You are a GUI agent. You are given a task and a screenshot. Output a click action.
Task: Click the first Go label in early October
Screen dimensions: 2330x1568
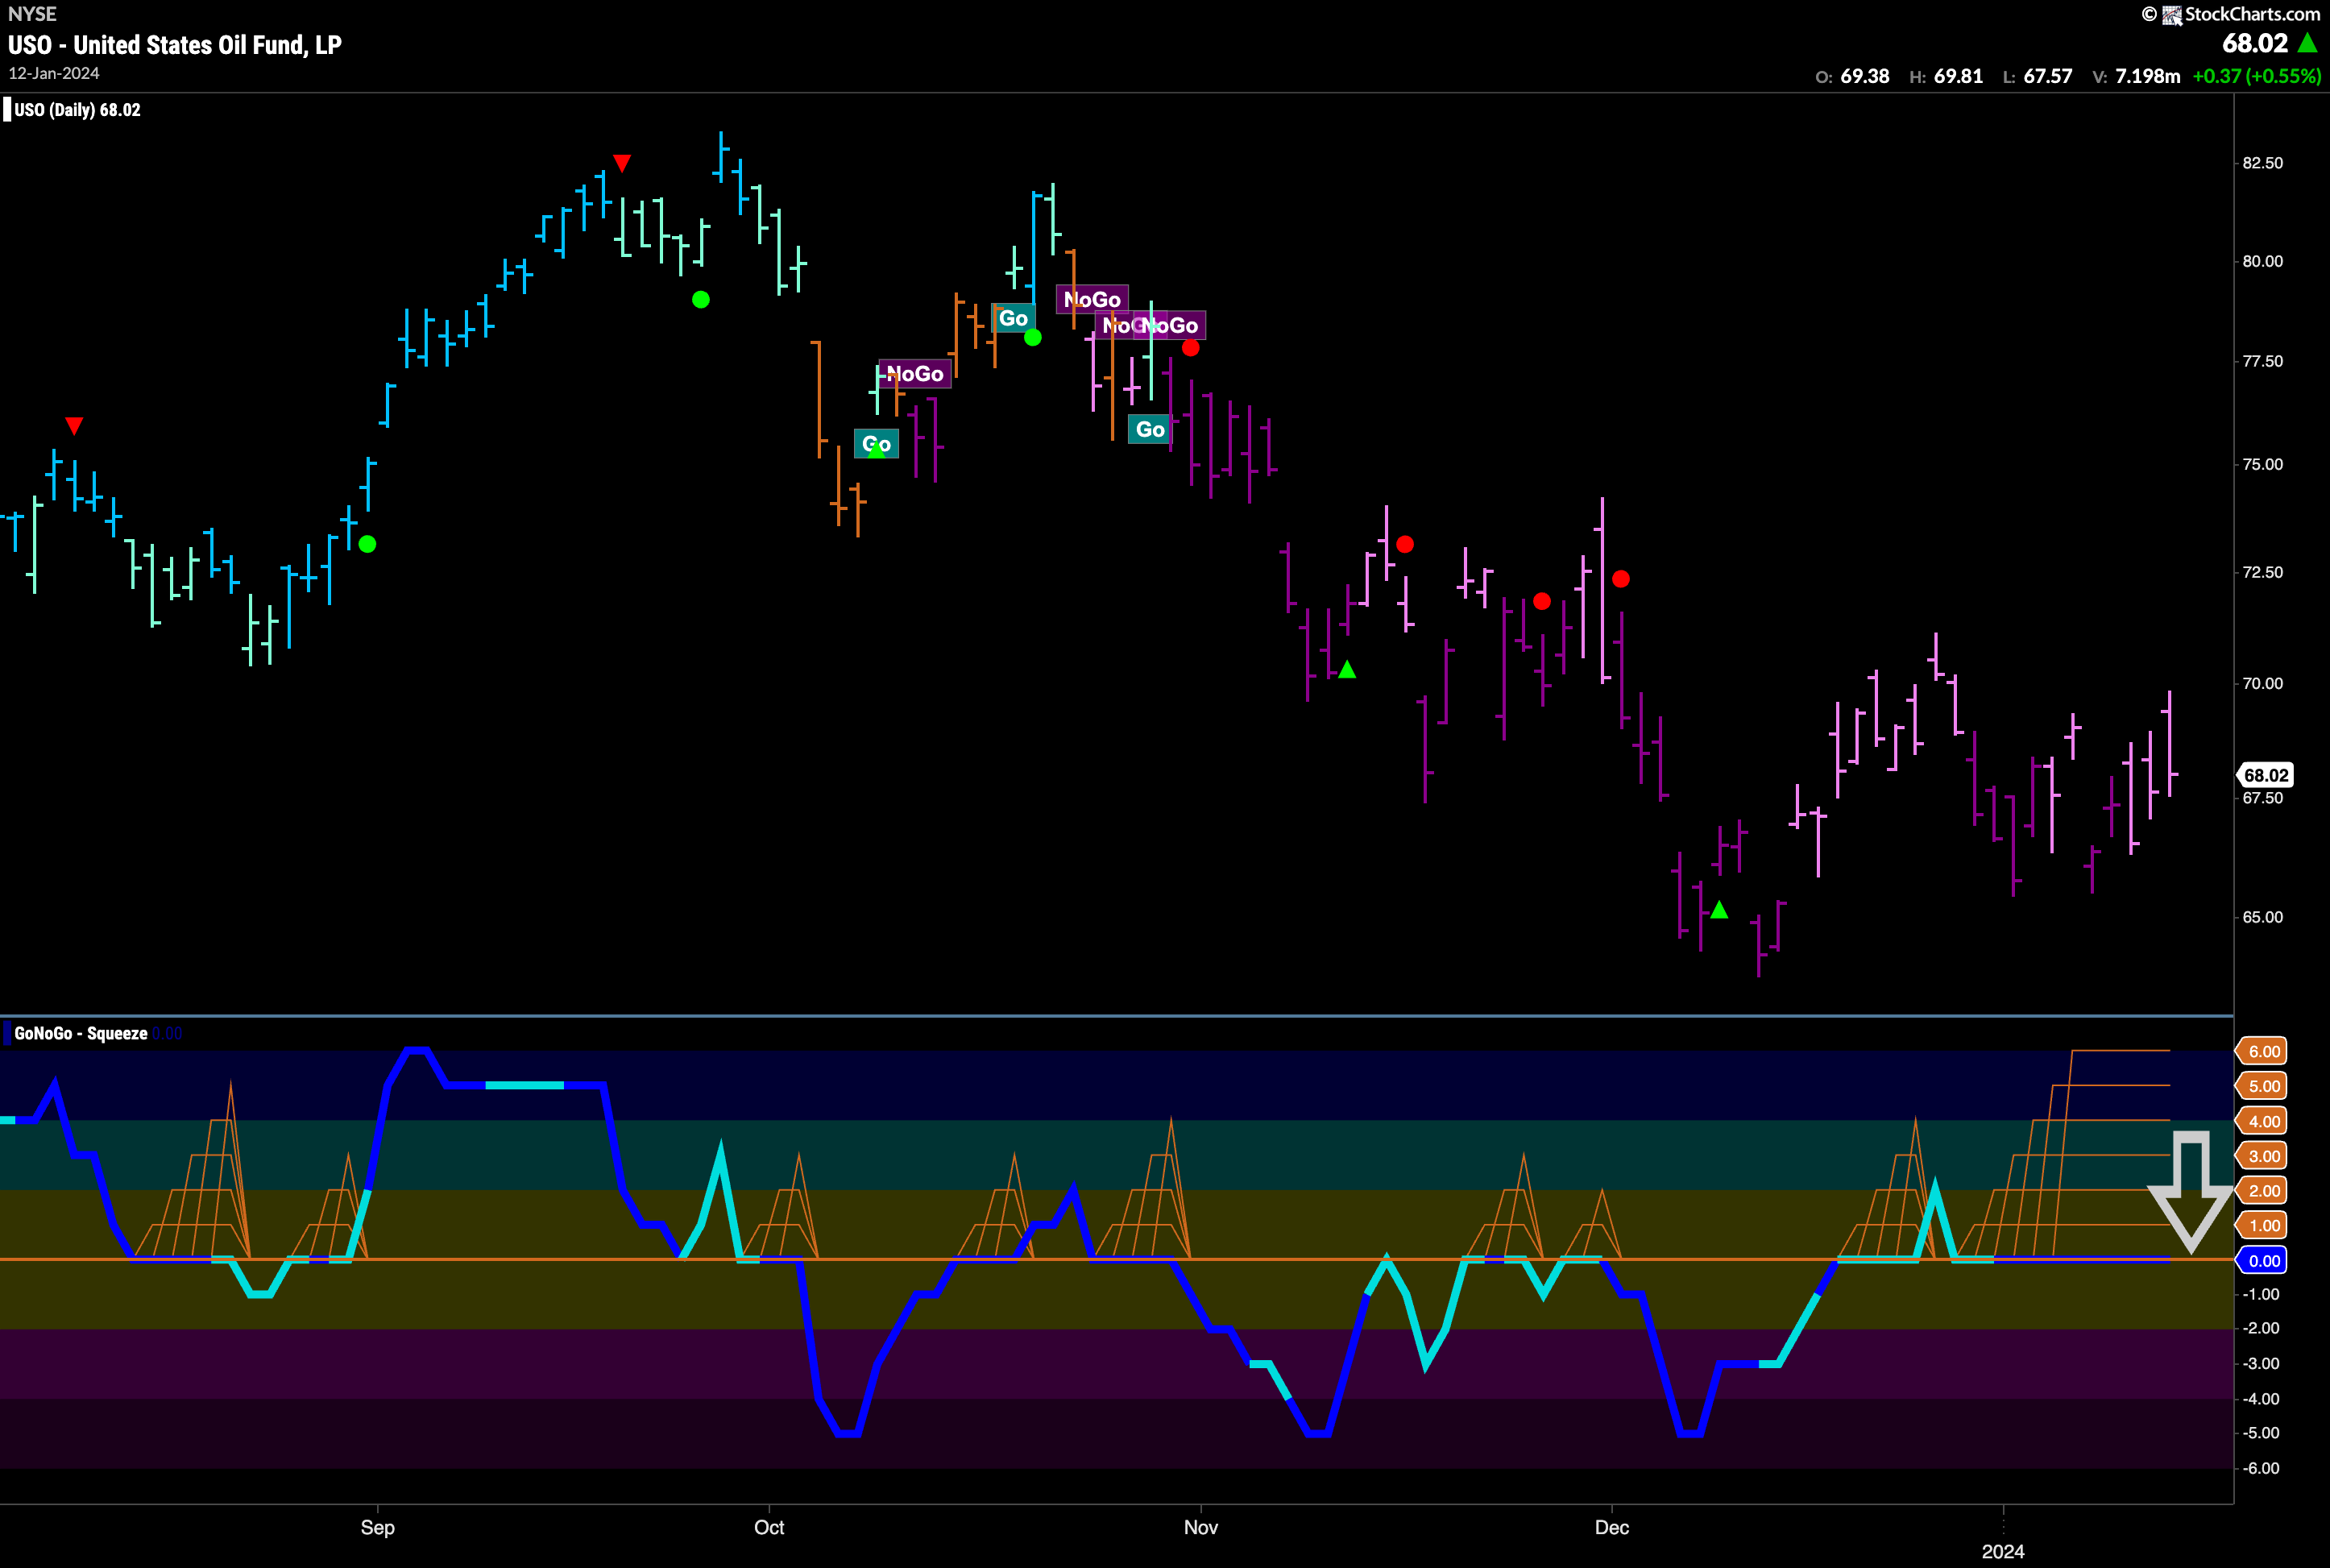click(876, 444)
